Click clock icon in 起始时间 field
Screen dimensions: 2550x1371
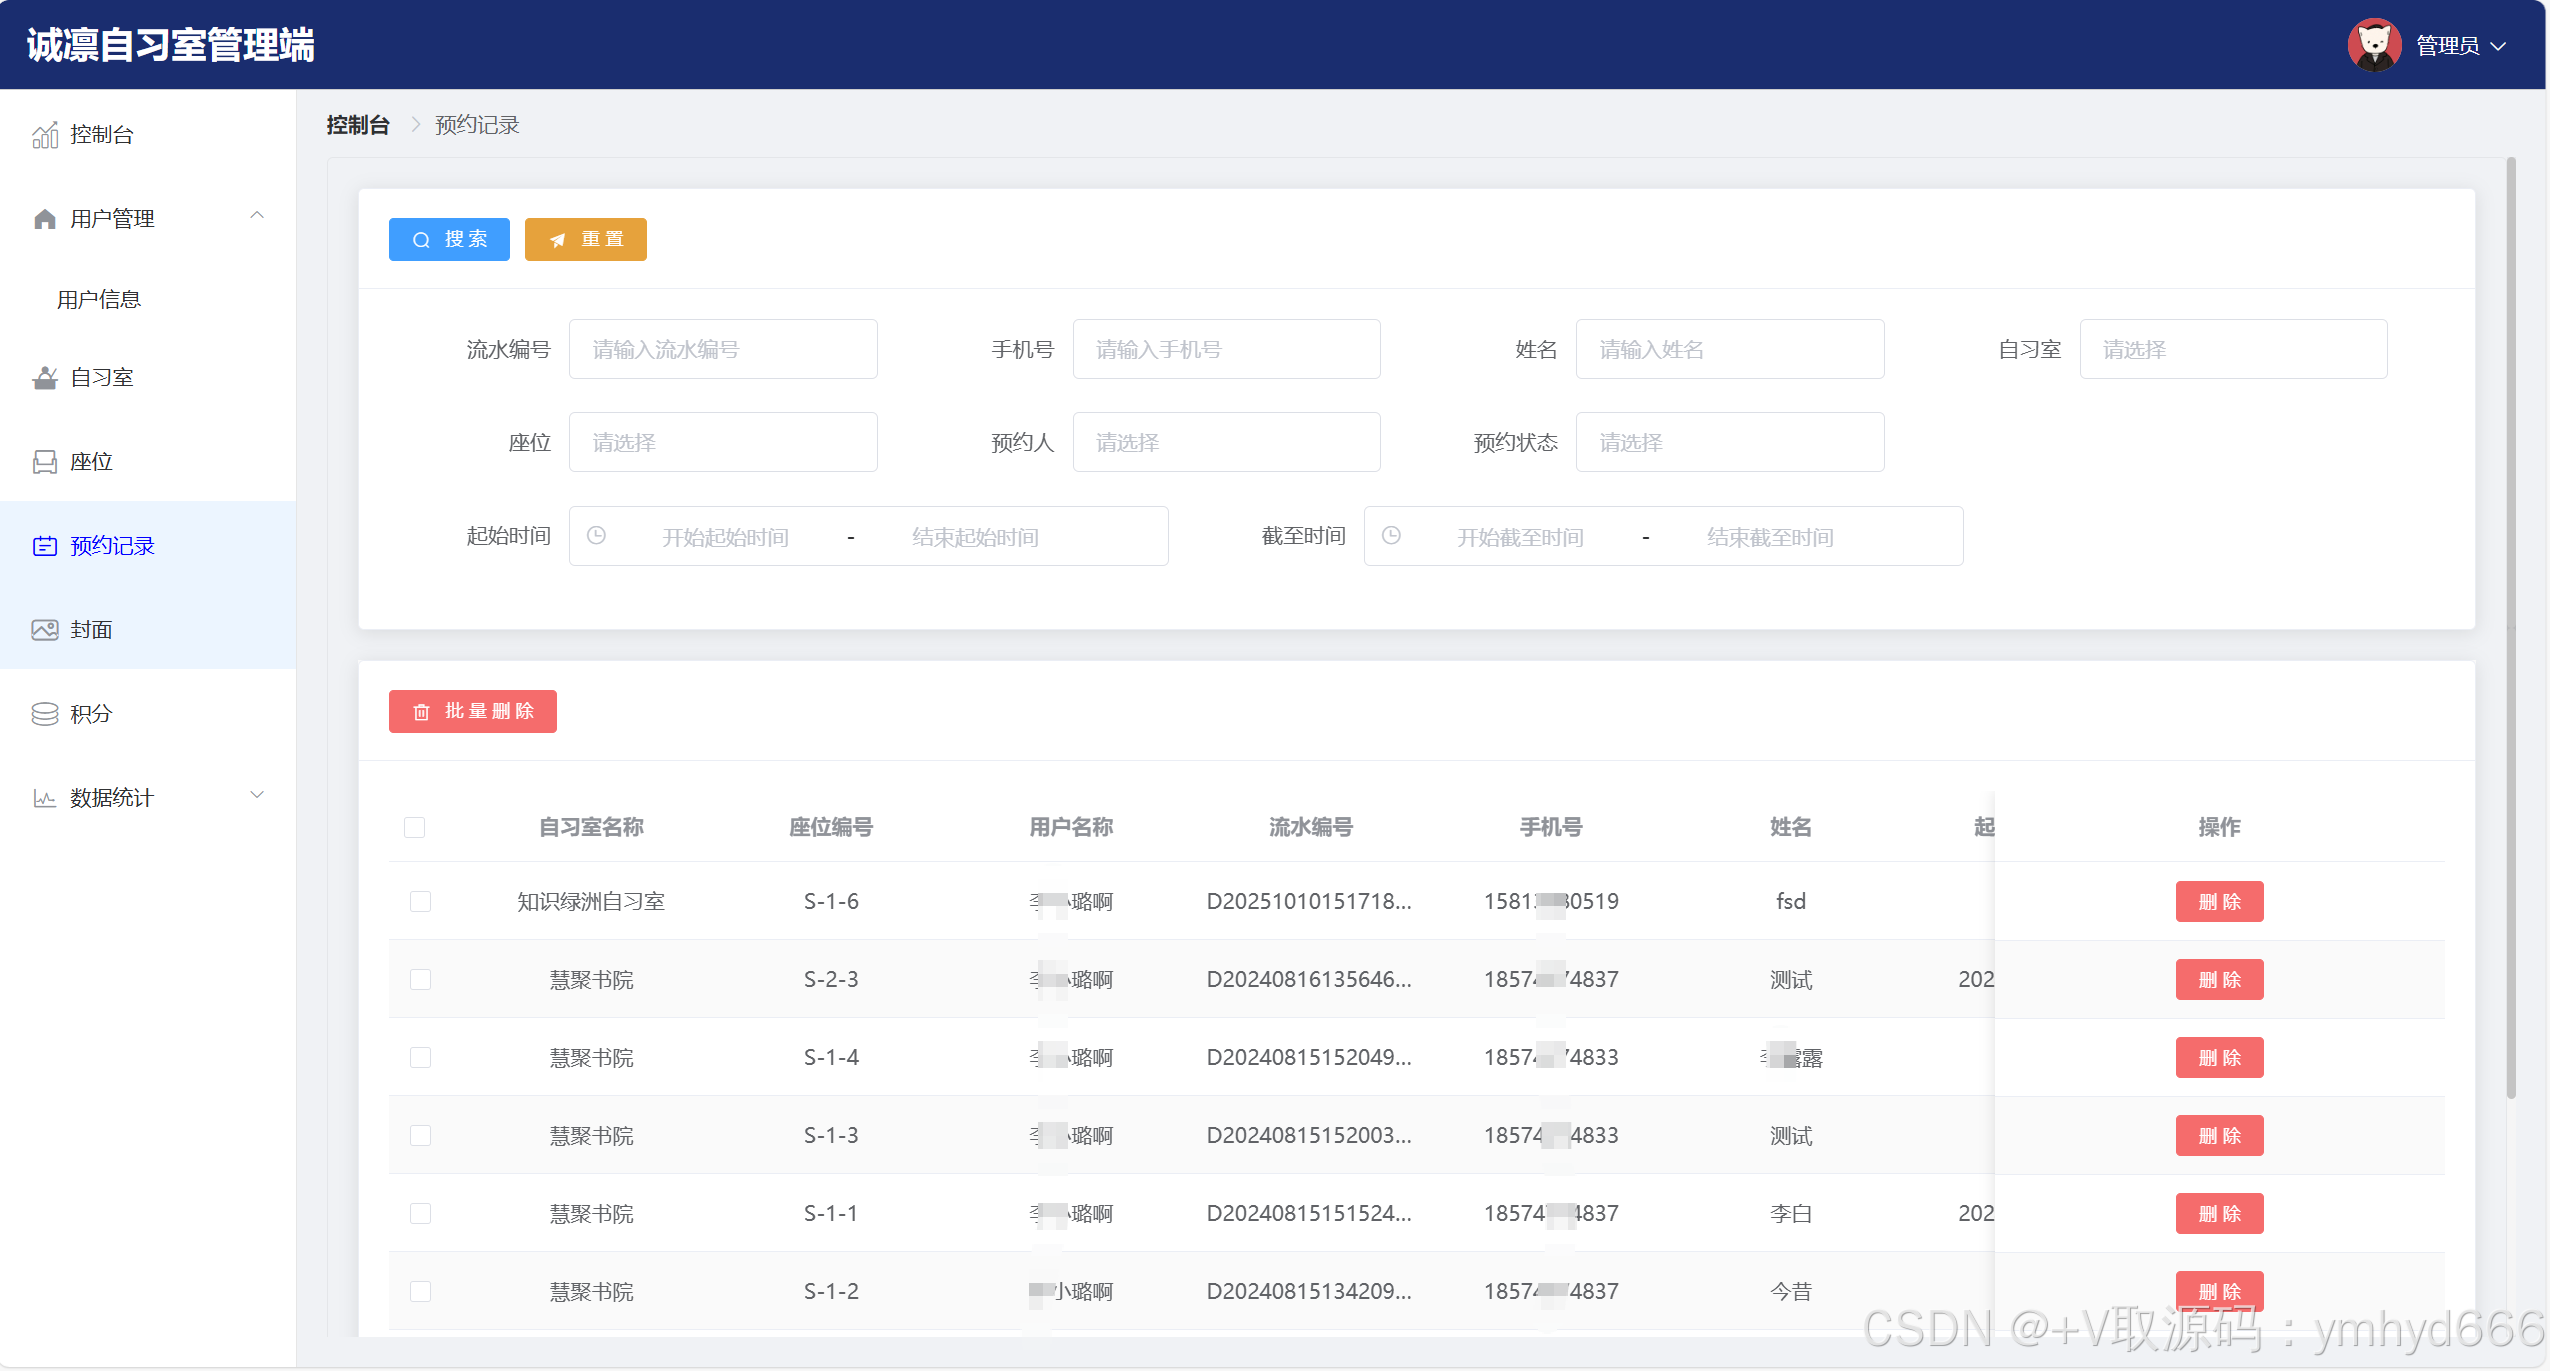coord(596,536)
